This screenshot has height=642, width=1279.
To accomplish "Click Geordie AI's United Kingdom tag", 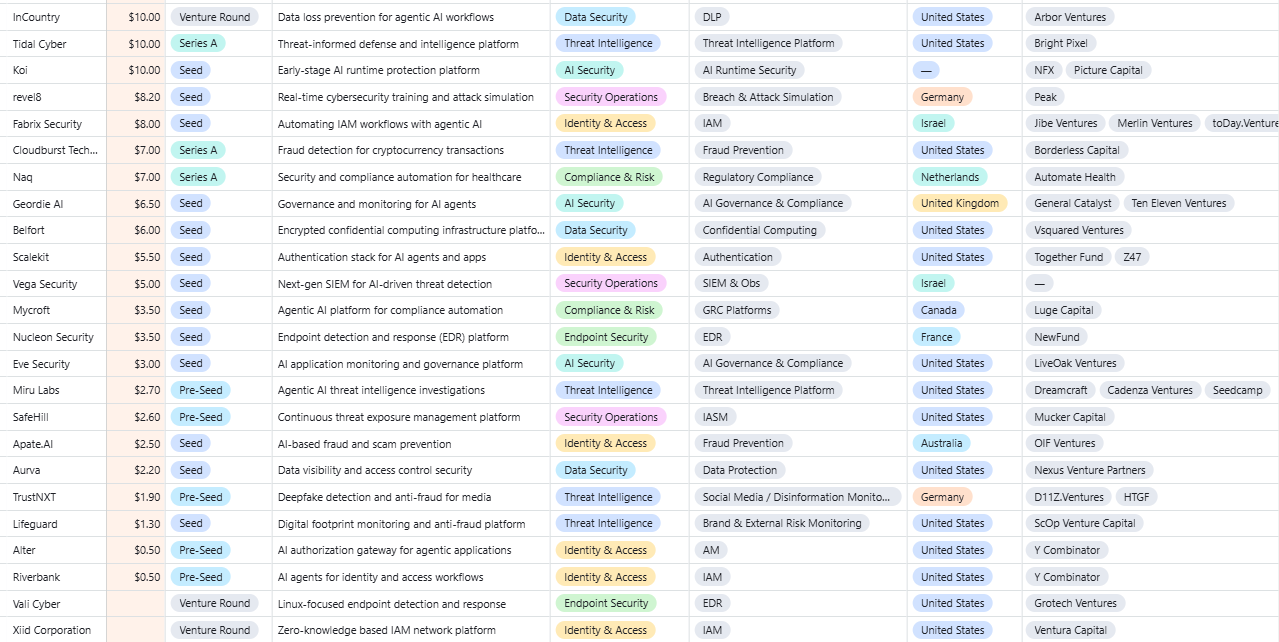I will coord(960,204).
